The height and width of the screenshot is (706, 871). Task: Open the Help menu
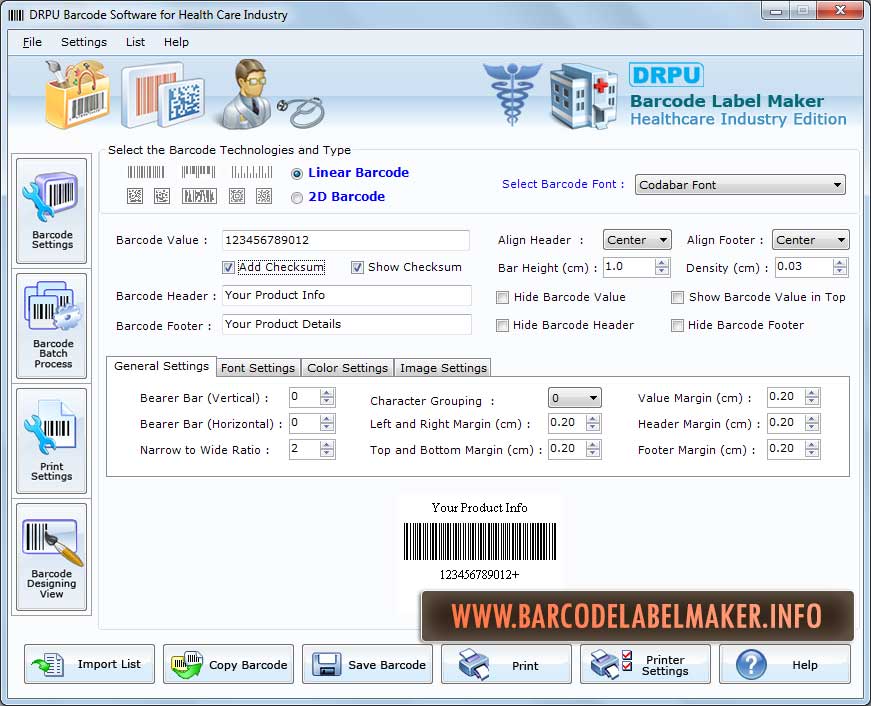coord(176,42)
